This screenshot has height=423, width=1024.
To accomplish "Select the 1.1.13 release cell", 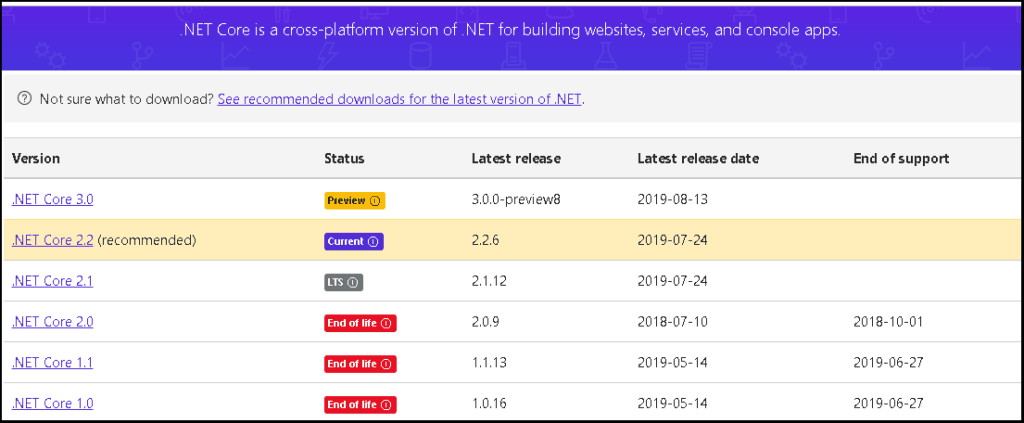I will pos(489,362).
